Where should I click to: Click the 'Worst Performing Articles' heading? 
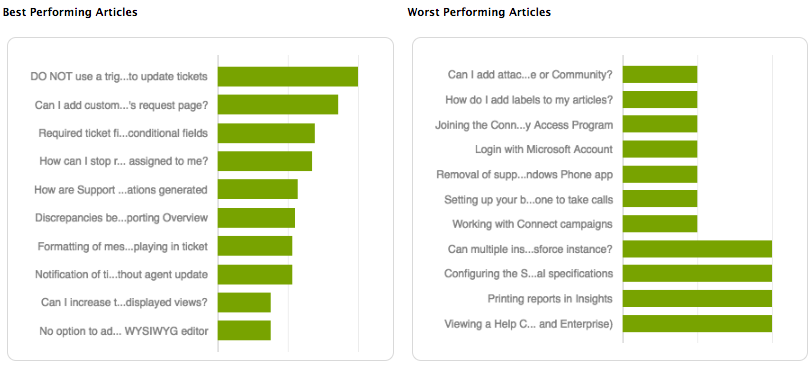(x=479, y=12)
